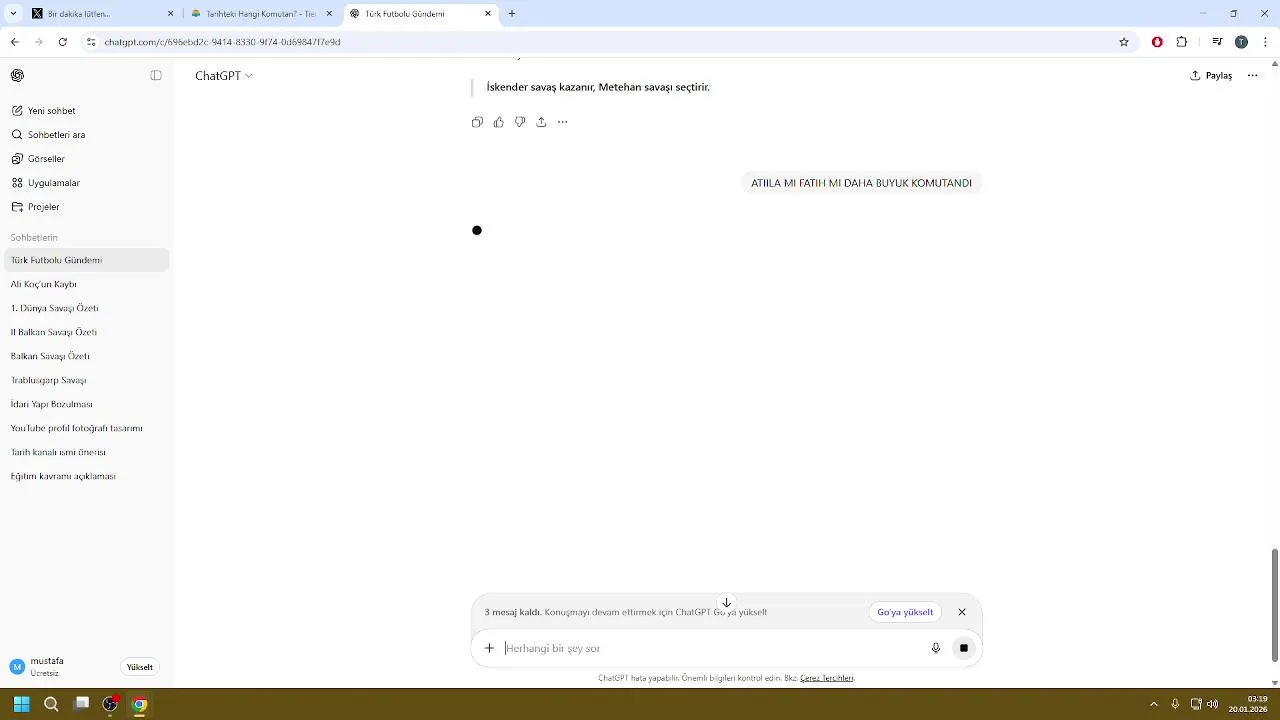Click the user message 'ATIILA MI FATIH MI' bubble
1280x720 pixels.
pyautogui.click(x=861, y=183)
